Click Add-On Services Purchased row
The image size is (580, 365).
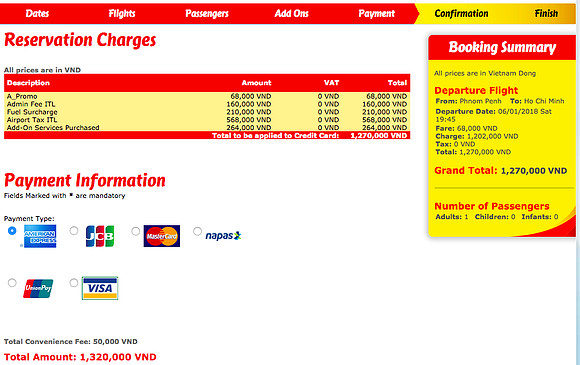click(x=207, y=127)
